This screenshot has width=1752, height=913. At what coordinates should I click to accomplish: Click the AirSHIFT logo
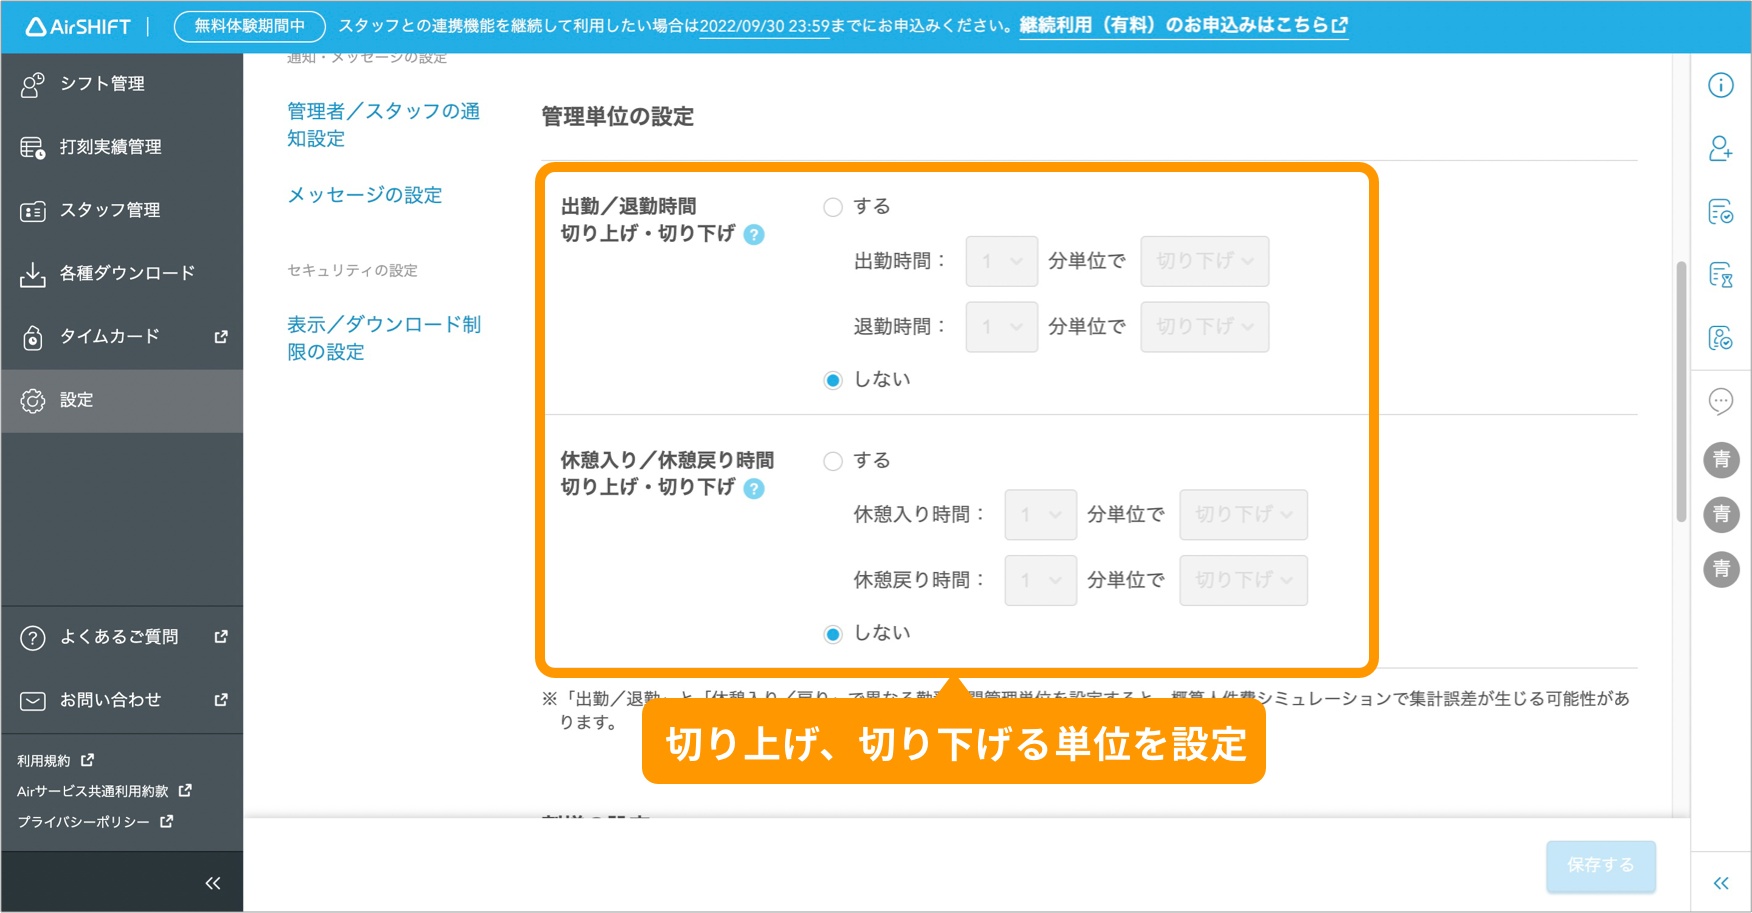(78, 26)
